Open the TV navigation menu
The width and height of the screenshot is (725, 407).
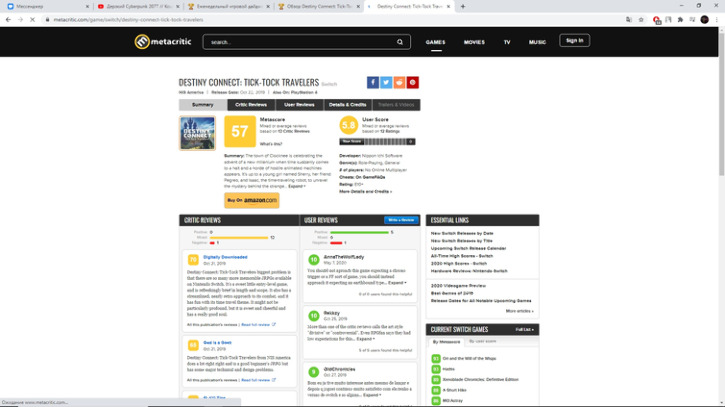point(507,42)
